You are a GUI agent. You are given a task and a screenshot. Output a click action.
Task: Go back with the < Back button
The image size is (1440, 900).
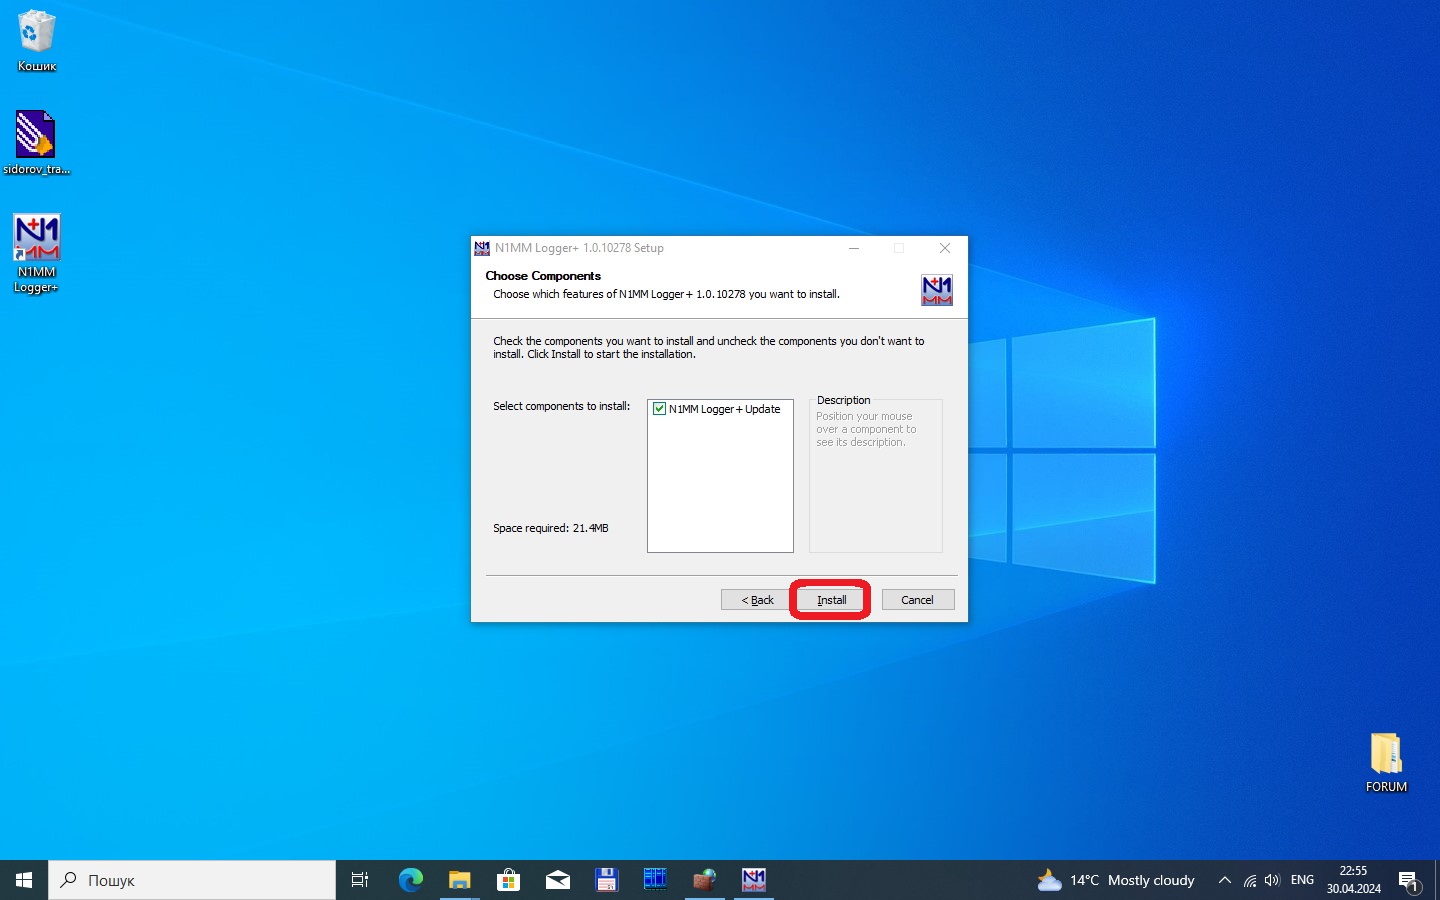[757, 600]
